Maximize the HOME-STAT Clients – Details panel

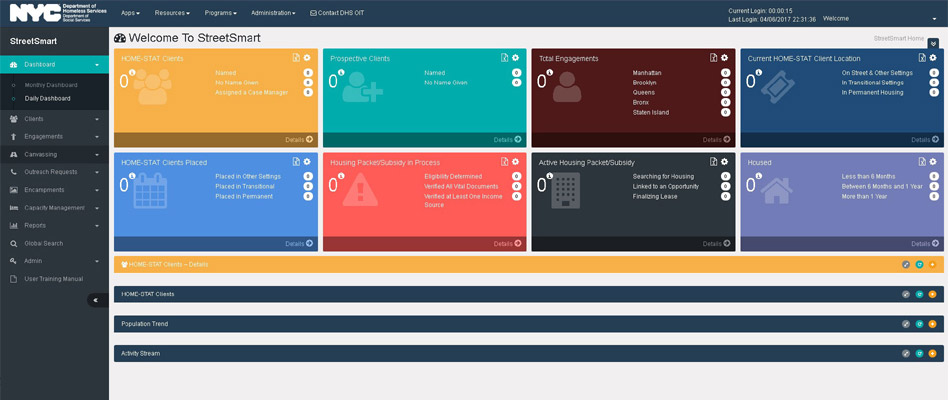(906, 264)
